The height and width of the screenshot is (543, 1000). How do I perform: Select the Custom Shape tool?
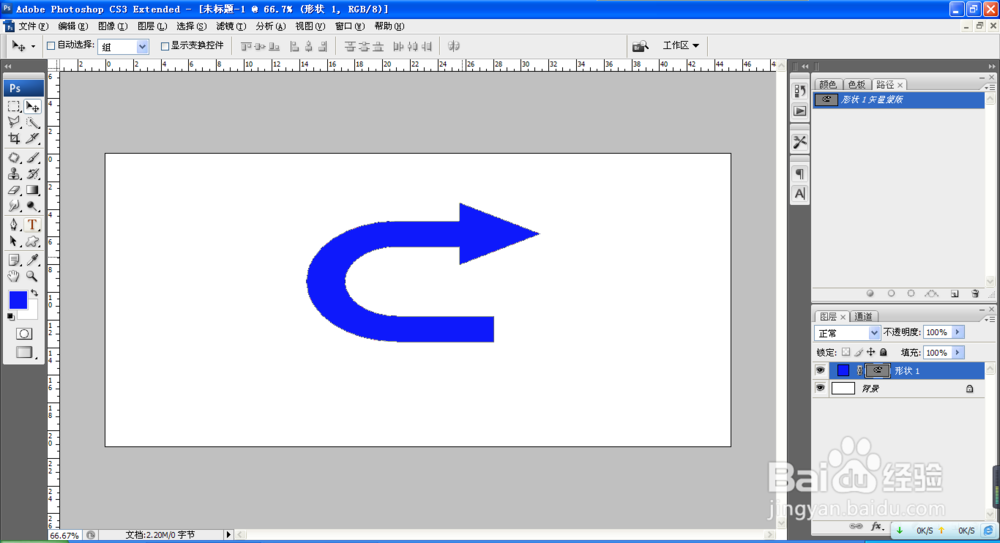(33, 241)
